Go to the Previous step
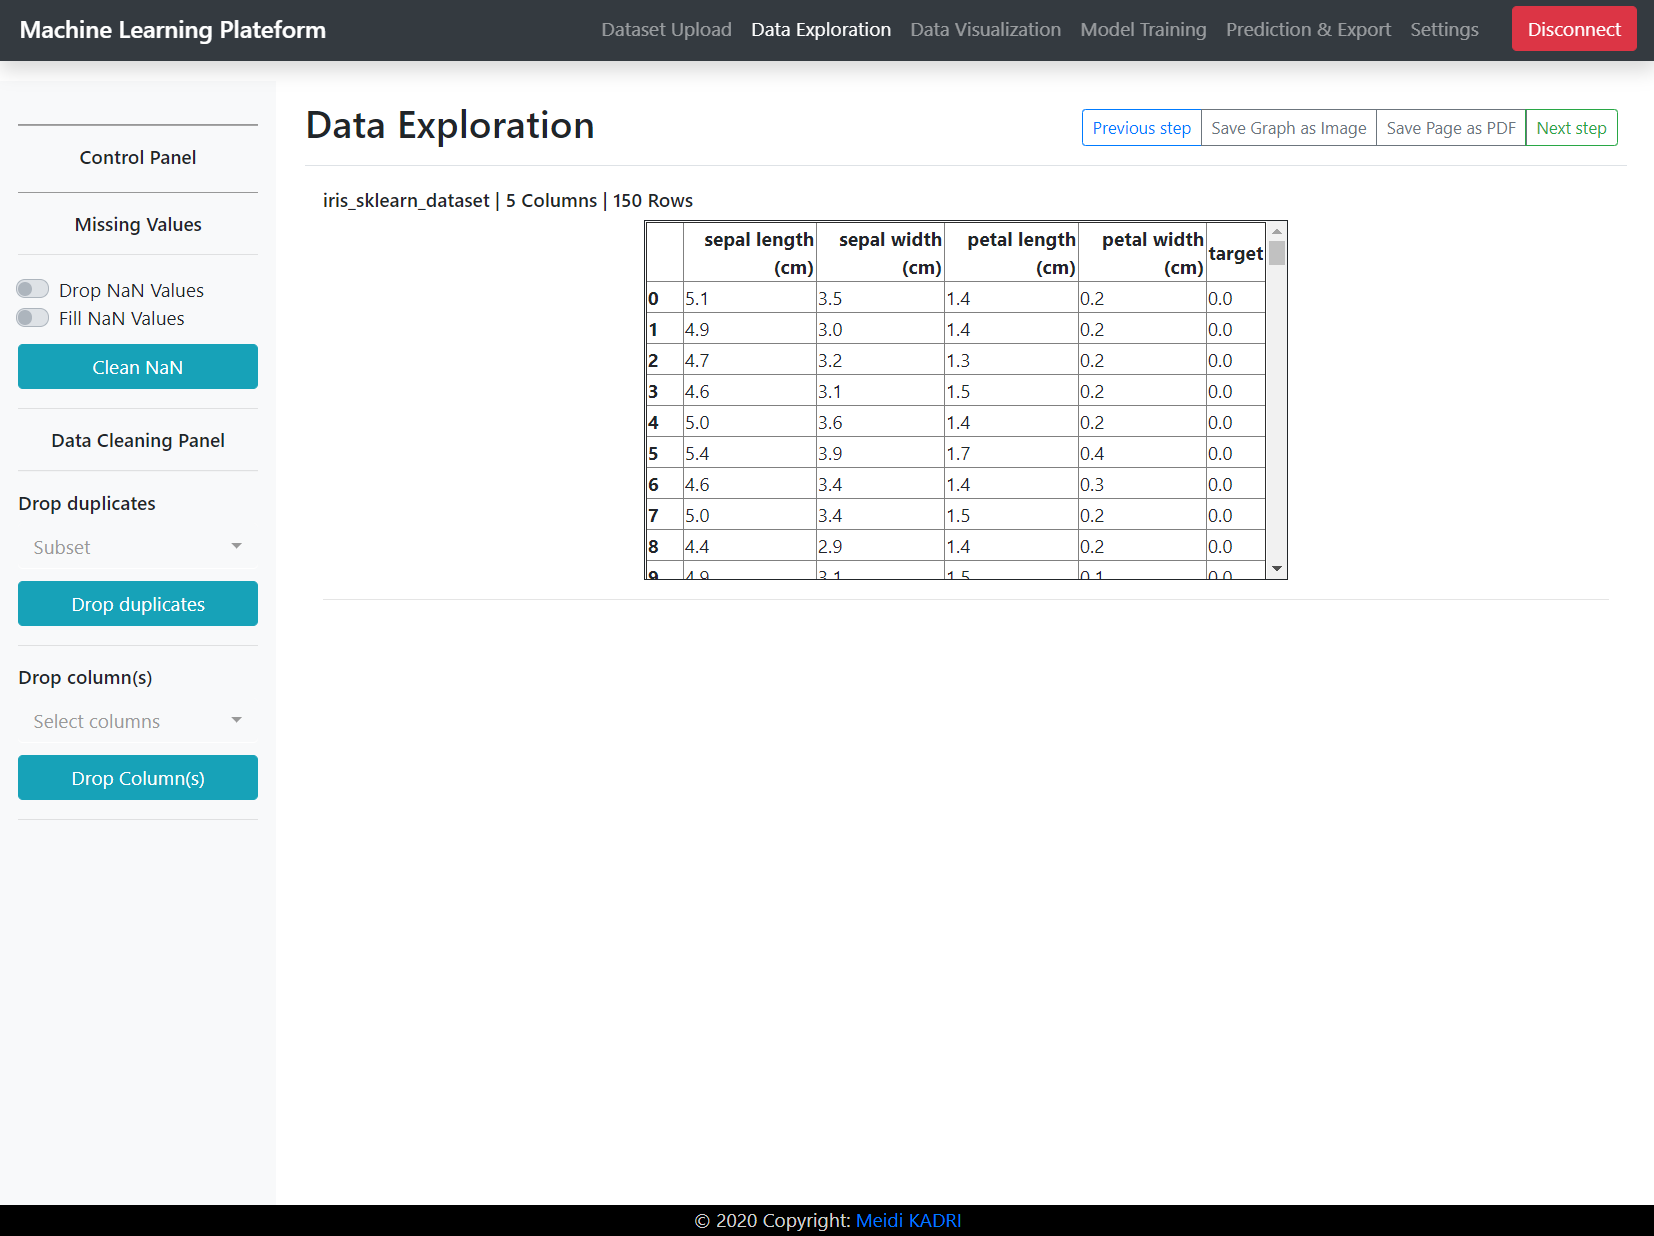This screenshot has height=1236, width=1654. click(1141, 127)
